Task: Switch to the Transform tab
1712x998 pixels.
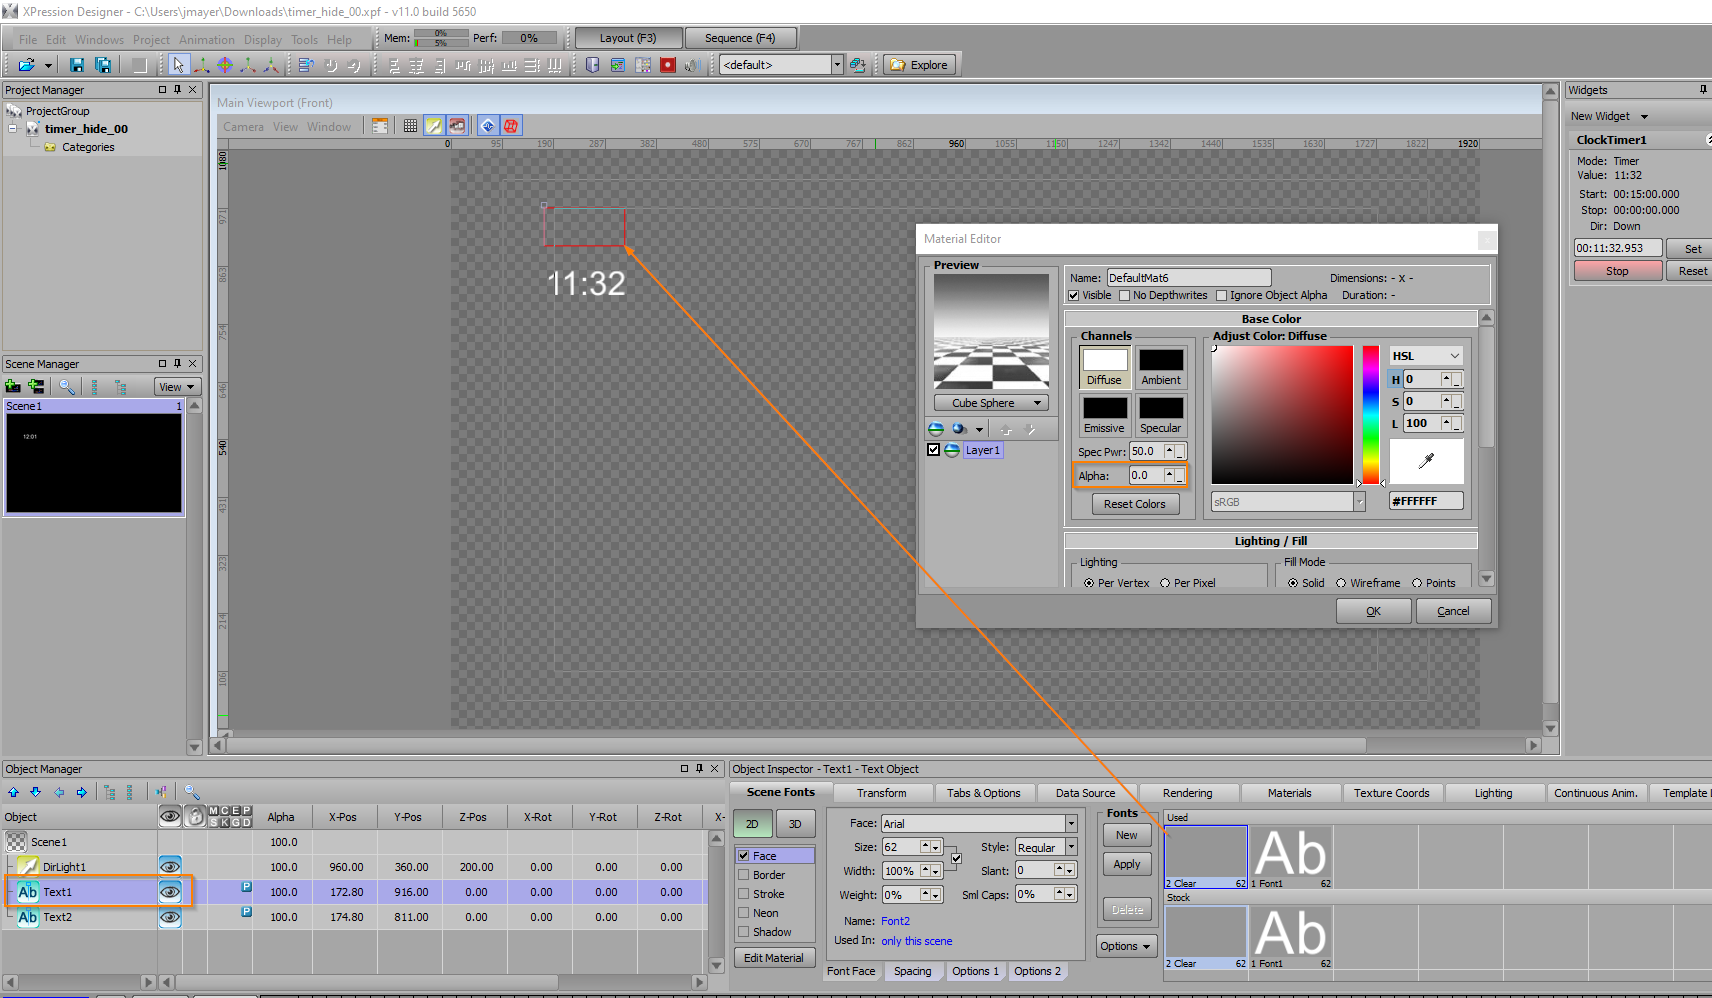Action: point(881,793)
